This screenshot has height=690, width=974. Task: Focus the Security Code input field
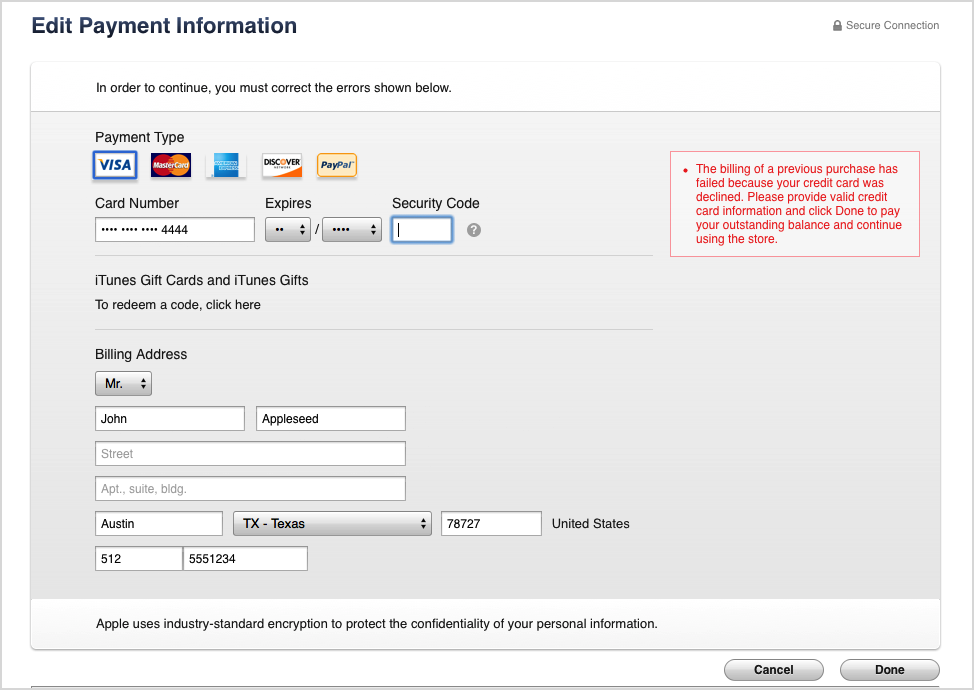[422, 230]
